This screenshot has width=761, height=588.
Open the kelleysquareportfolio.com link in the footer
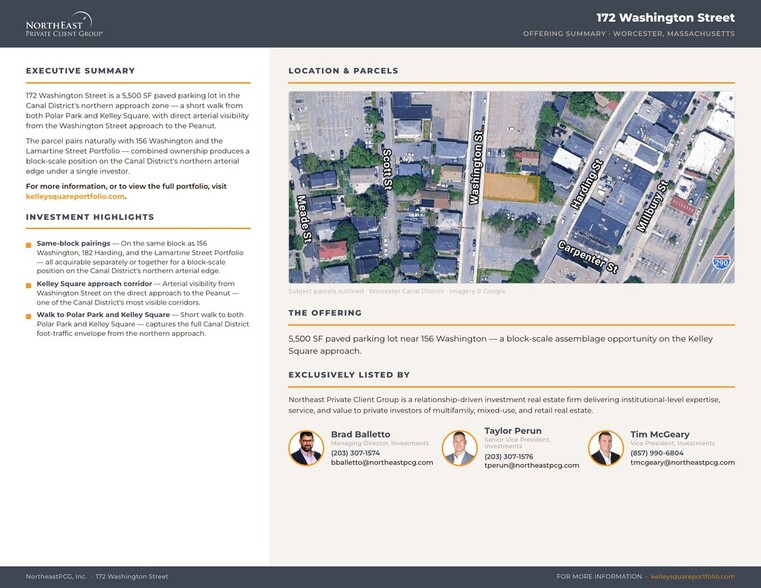pos(693,576)
